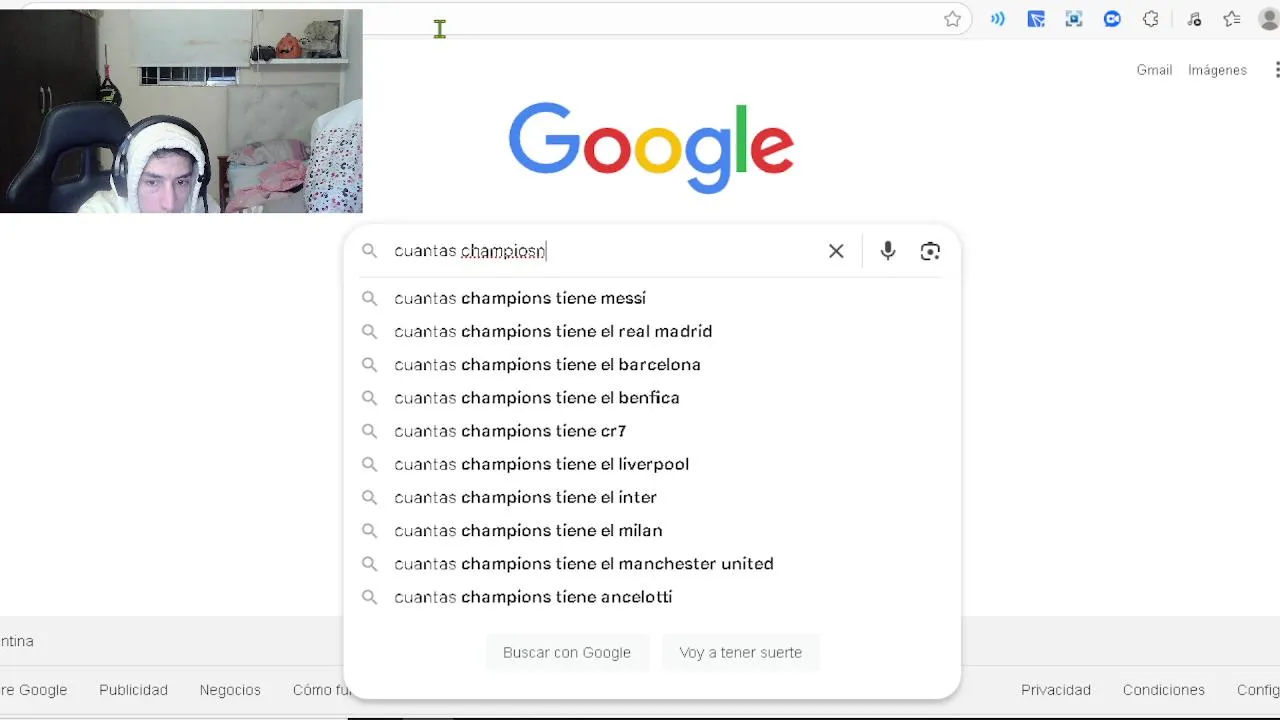This screenshot has width=1280, height=720.
Task: Open the browser extensions puzzle icon
Action: (1151, 19)
